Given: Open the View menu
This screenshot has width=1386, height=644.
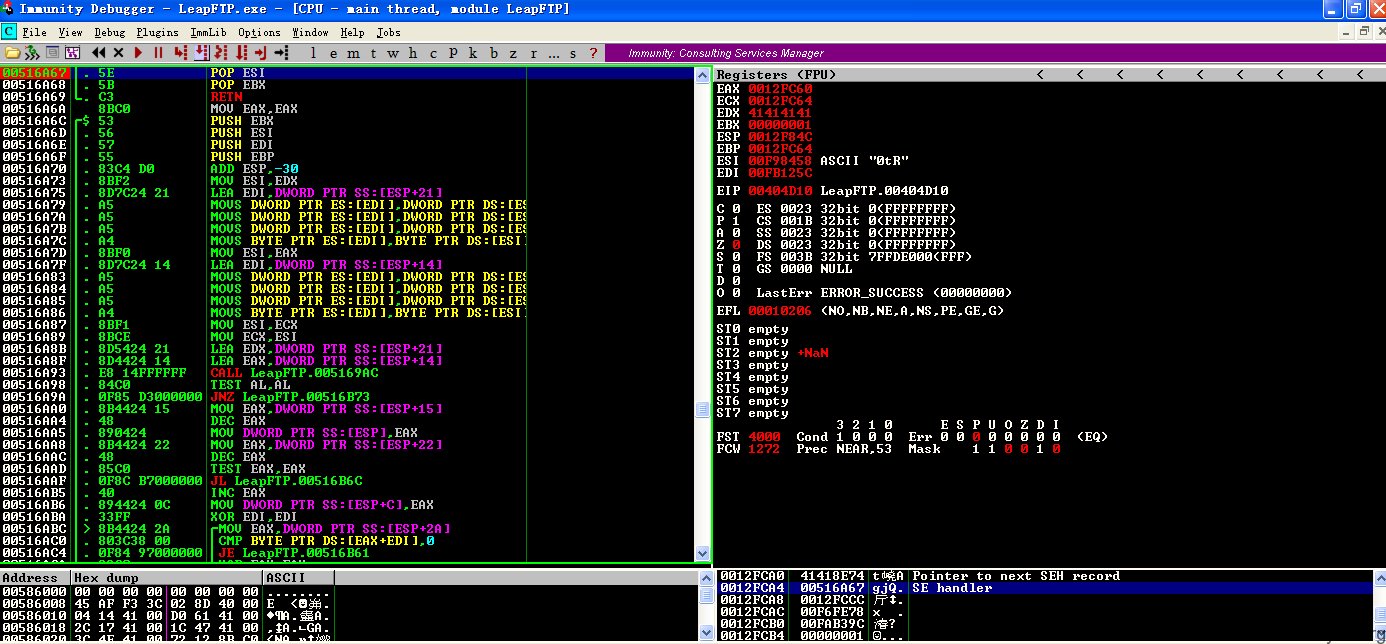Looking at the screenshot, I should point(70,32).
